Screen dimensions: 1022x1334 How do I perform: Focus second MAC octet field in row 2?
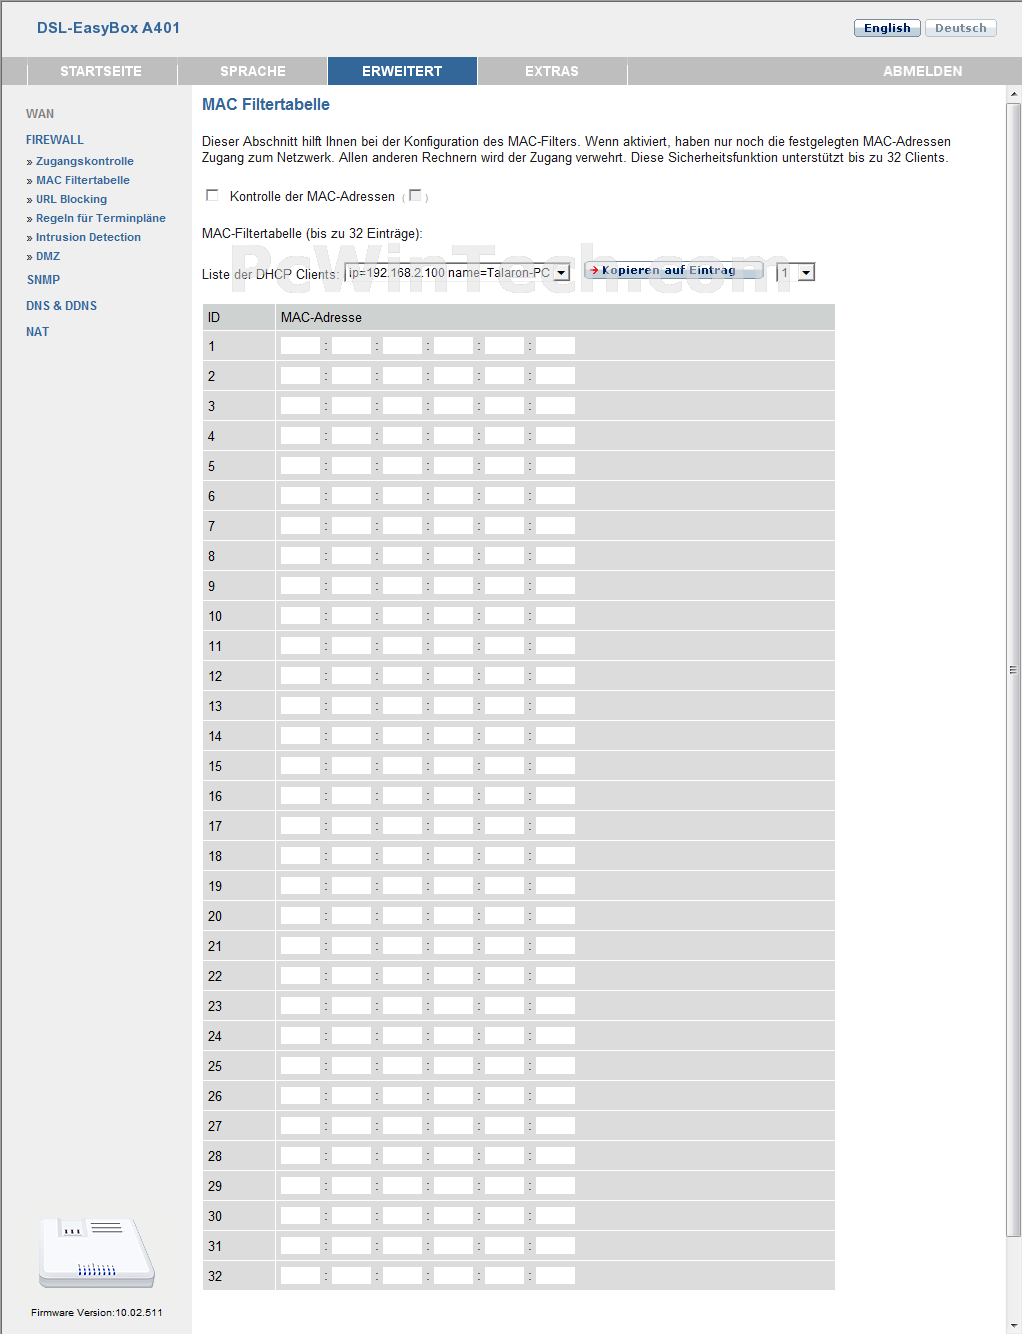pos(351,376)
